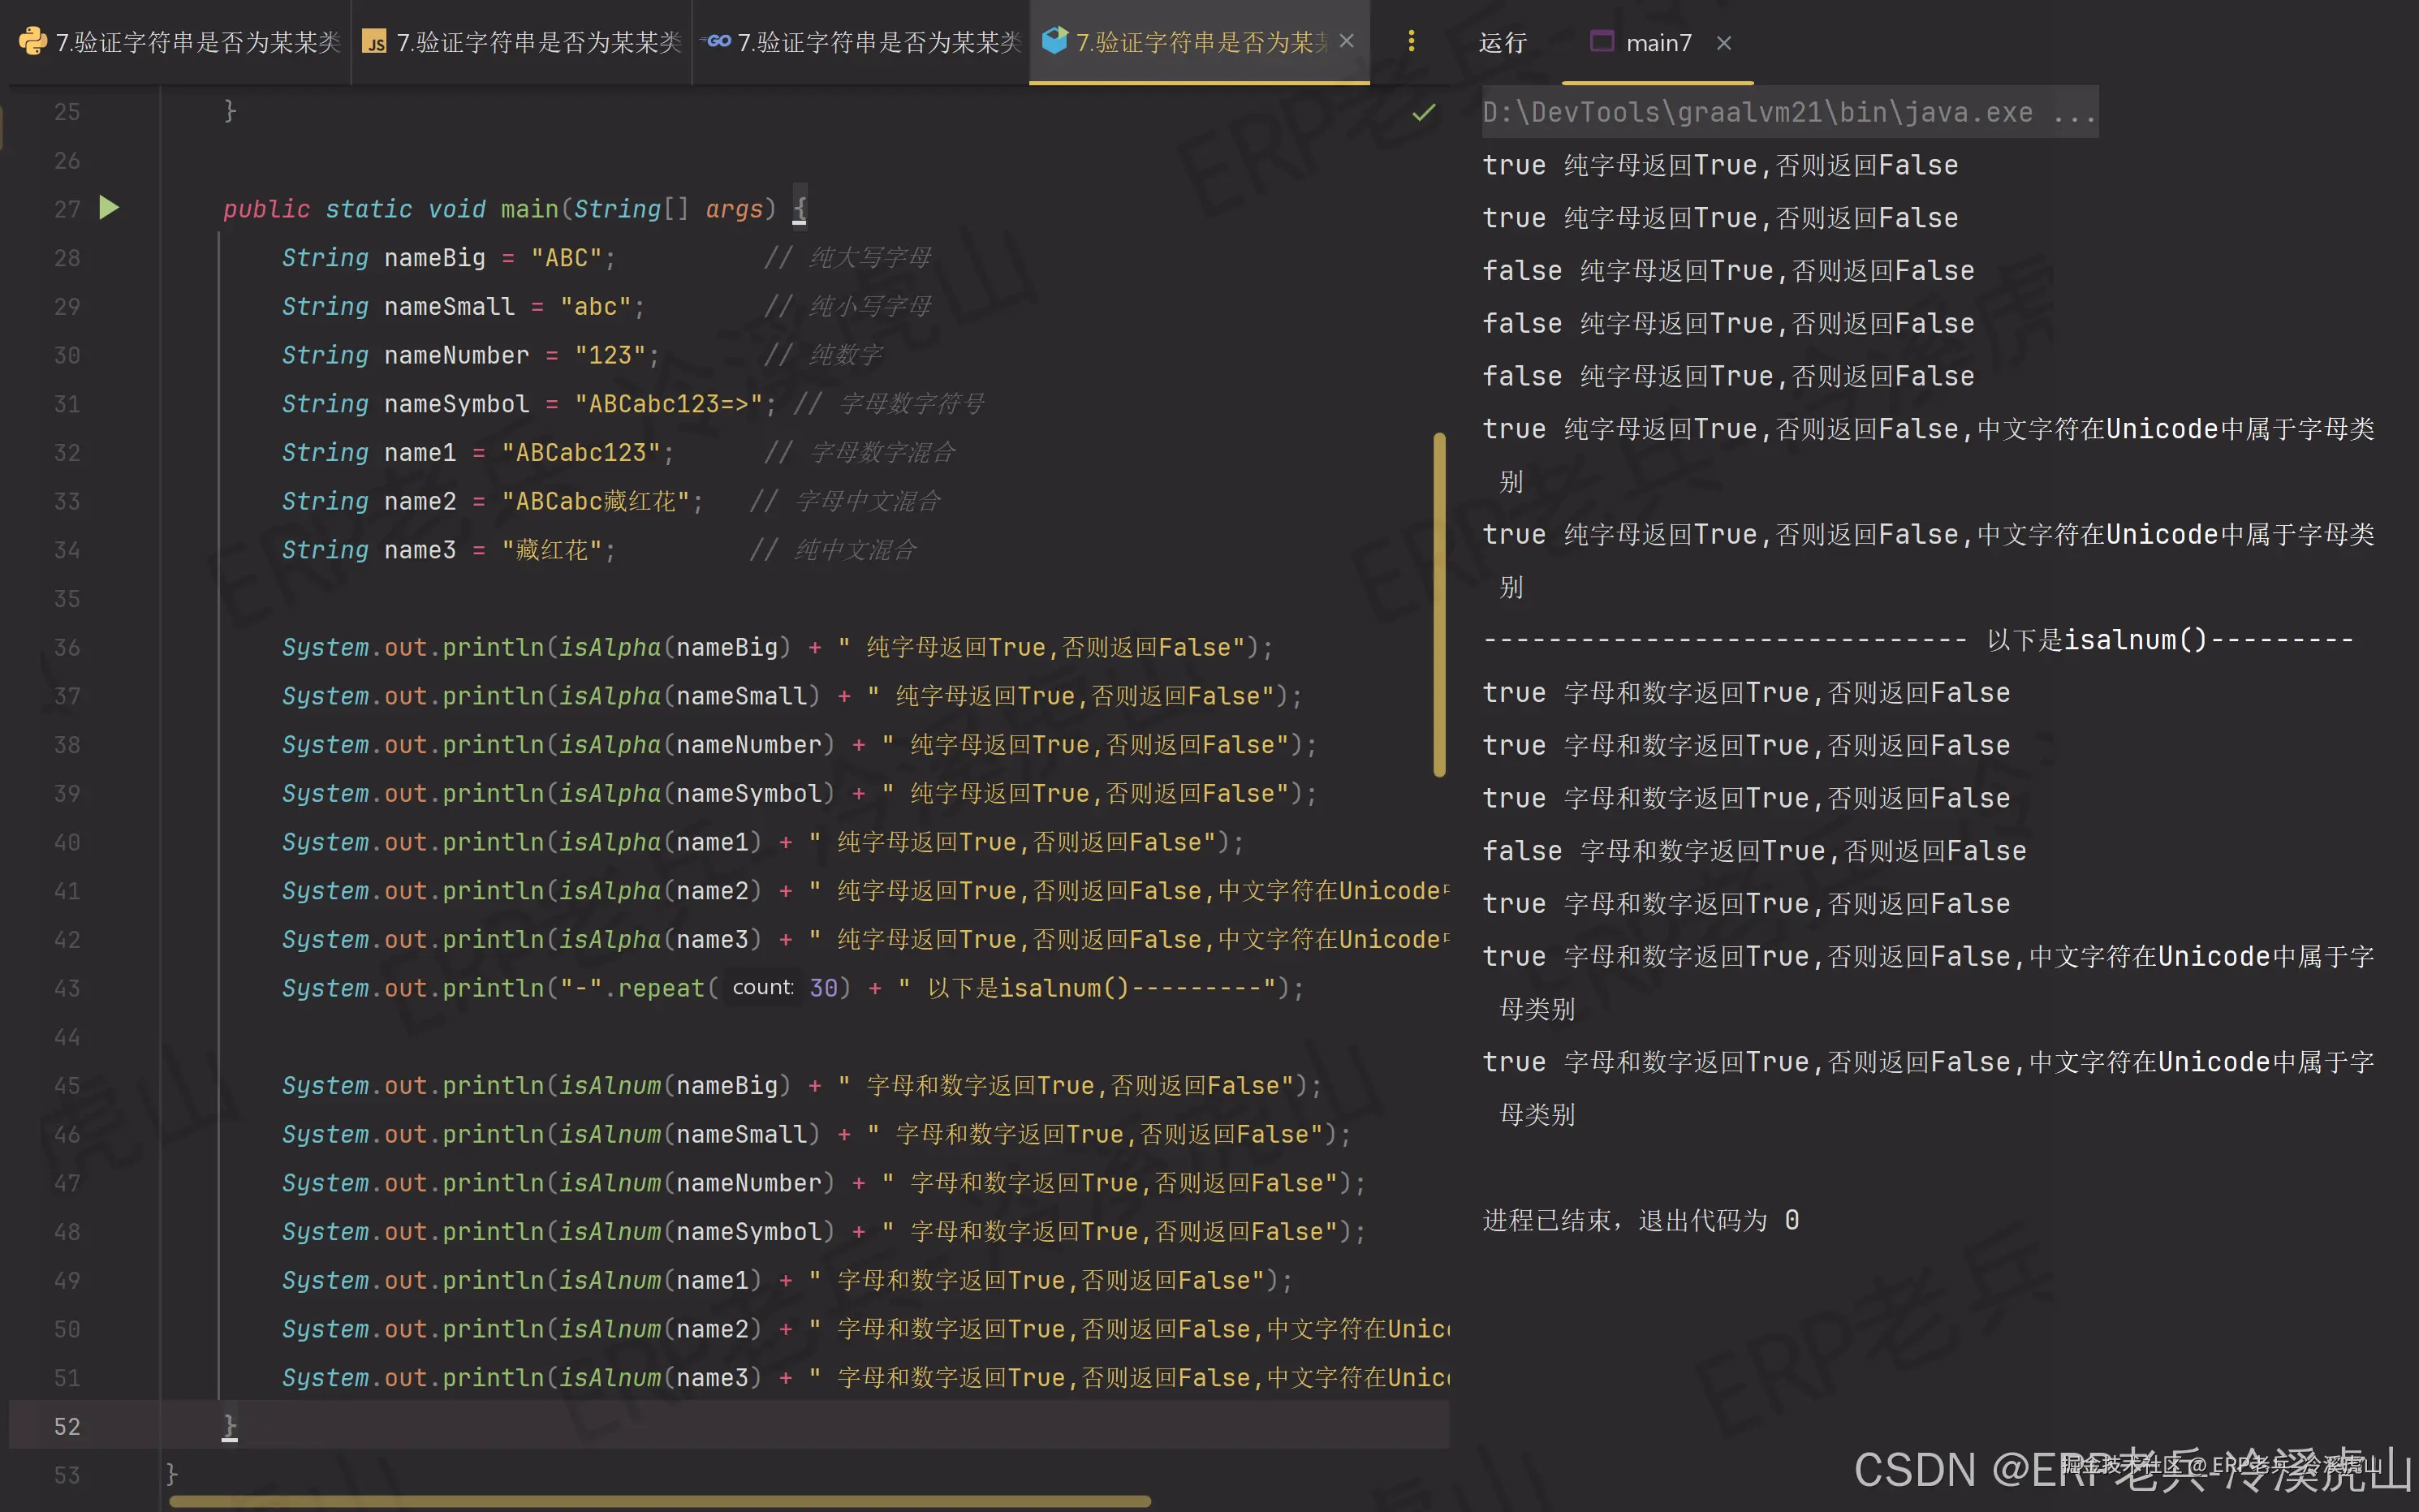Image resolution: width=2419 pixels, height=1512 pixels.
Task: Click the Java file icon on active tab
Action: [x=1054, y=40]
